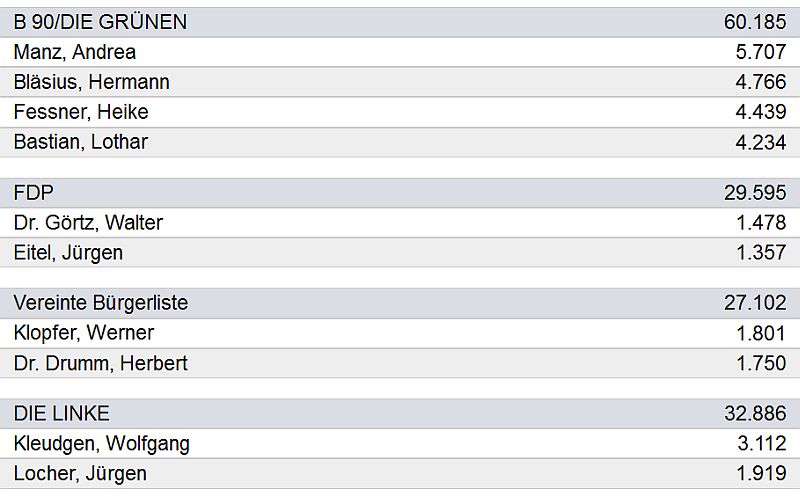Select the FDP total value 29.595

pos(755,193)
